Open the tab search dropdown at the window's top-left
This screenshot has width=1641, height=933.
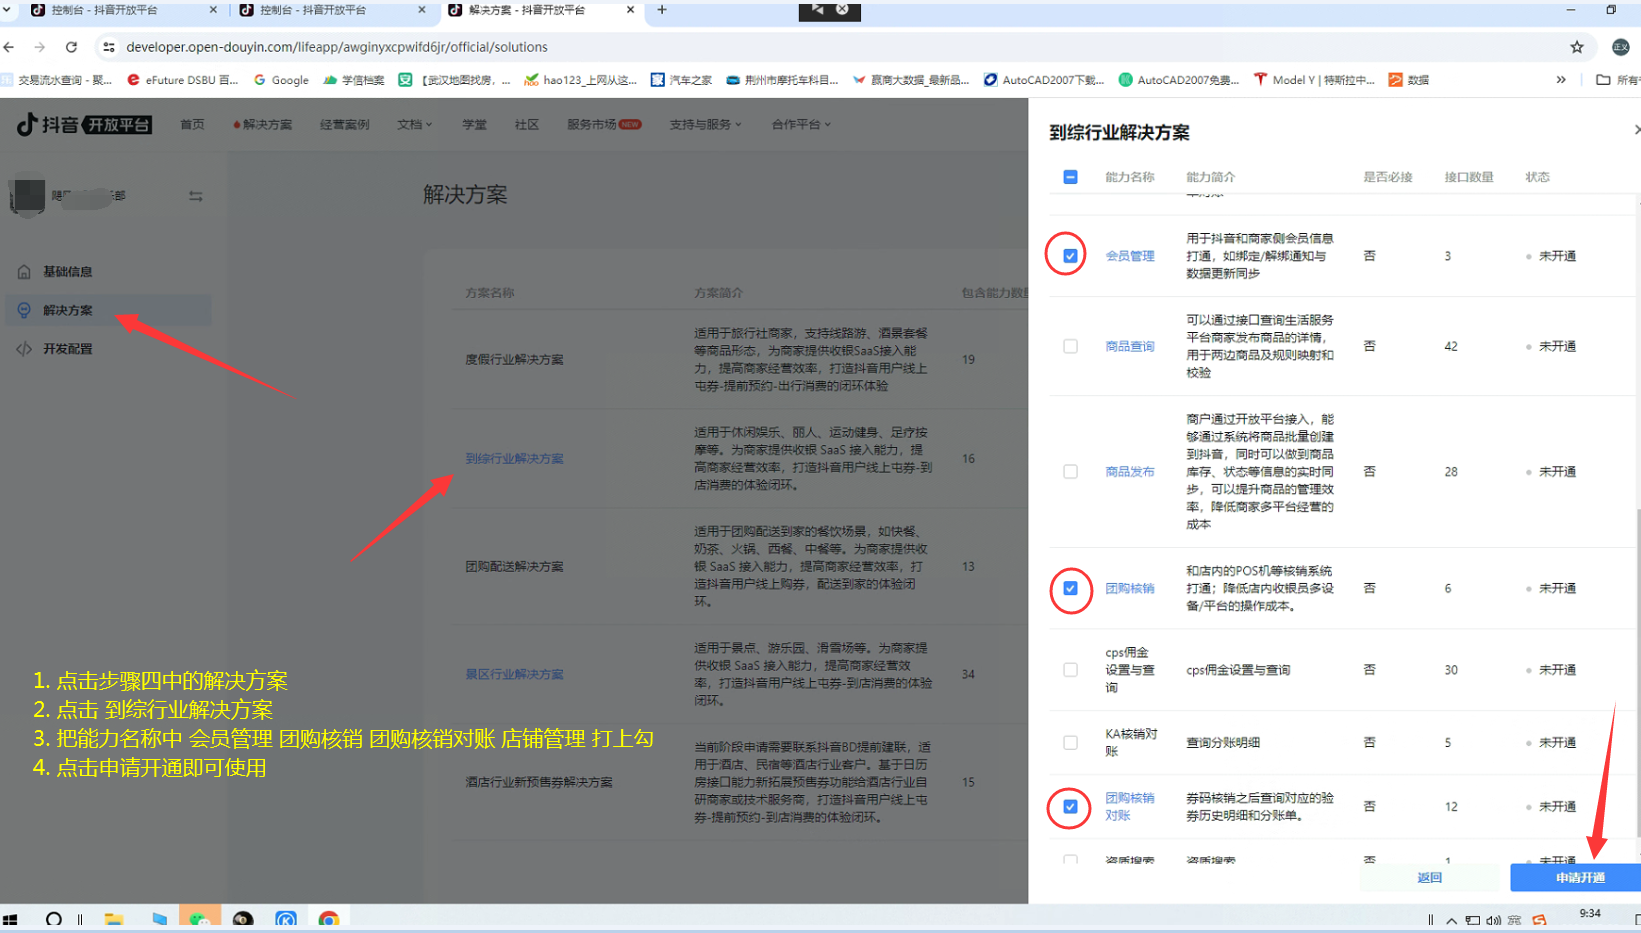click(7, 9)
